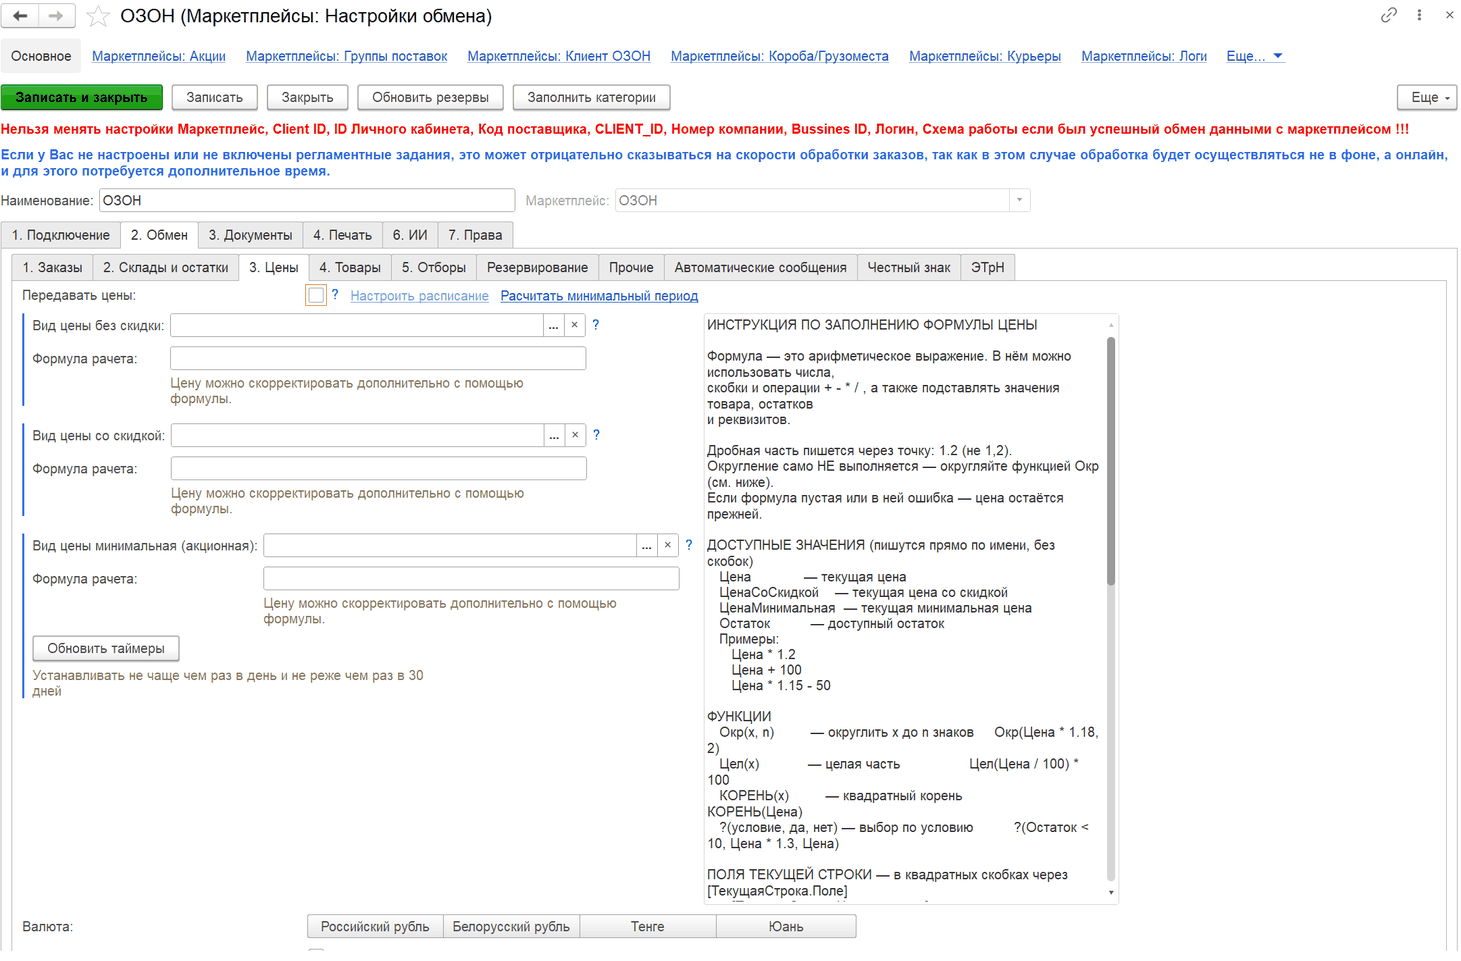Open selection for minimal promo price type

pyautogui.click(x=647, y=545)
